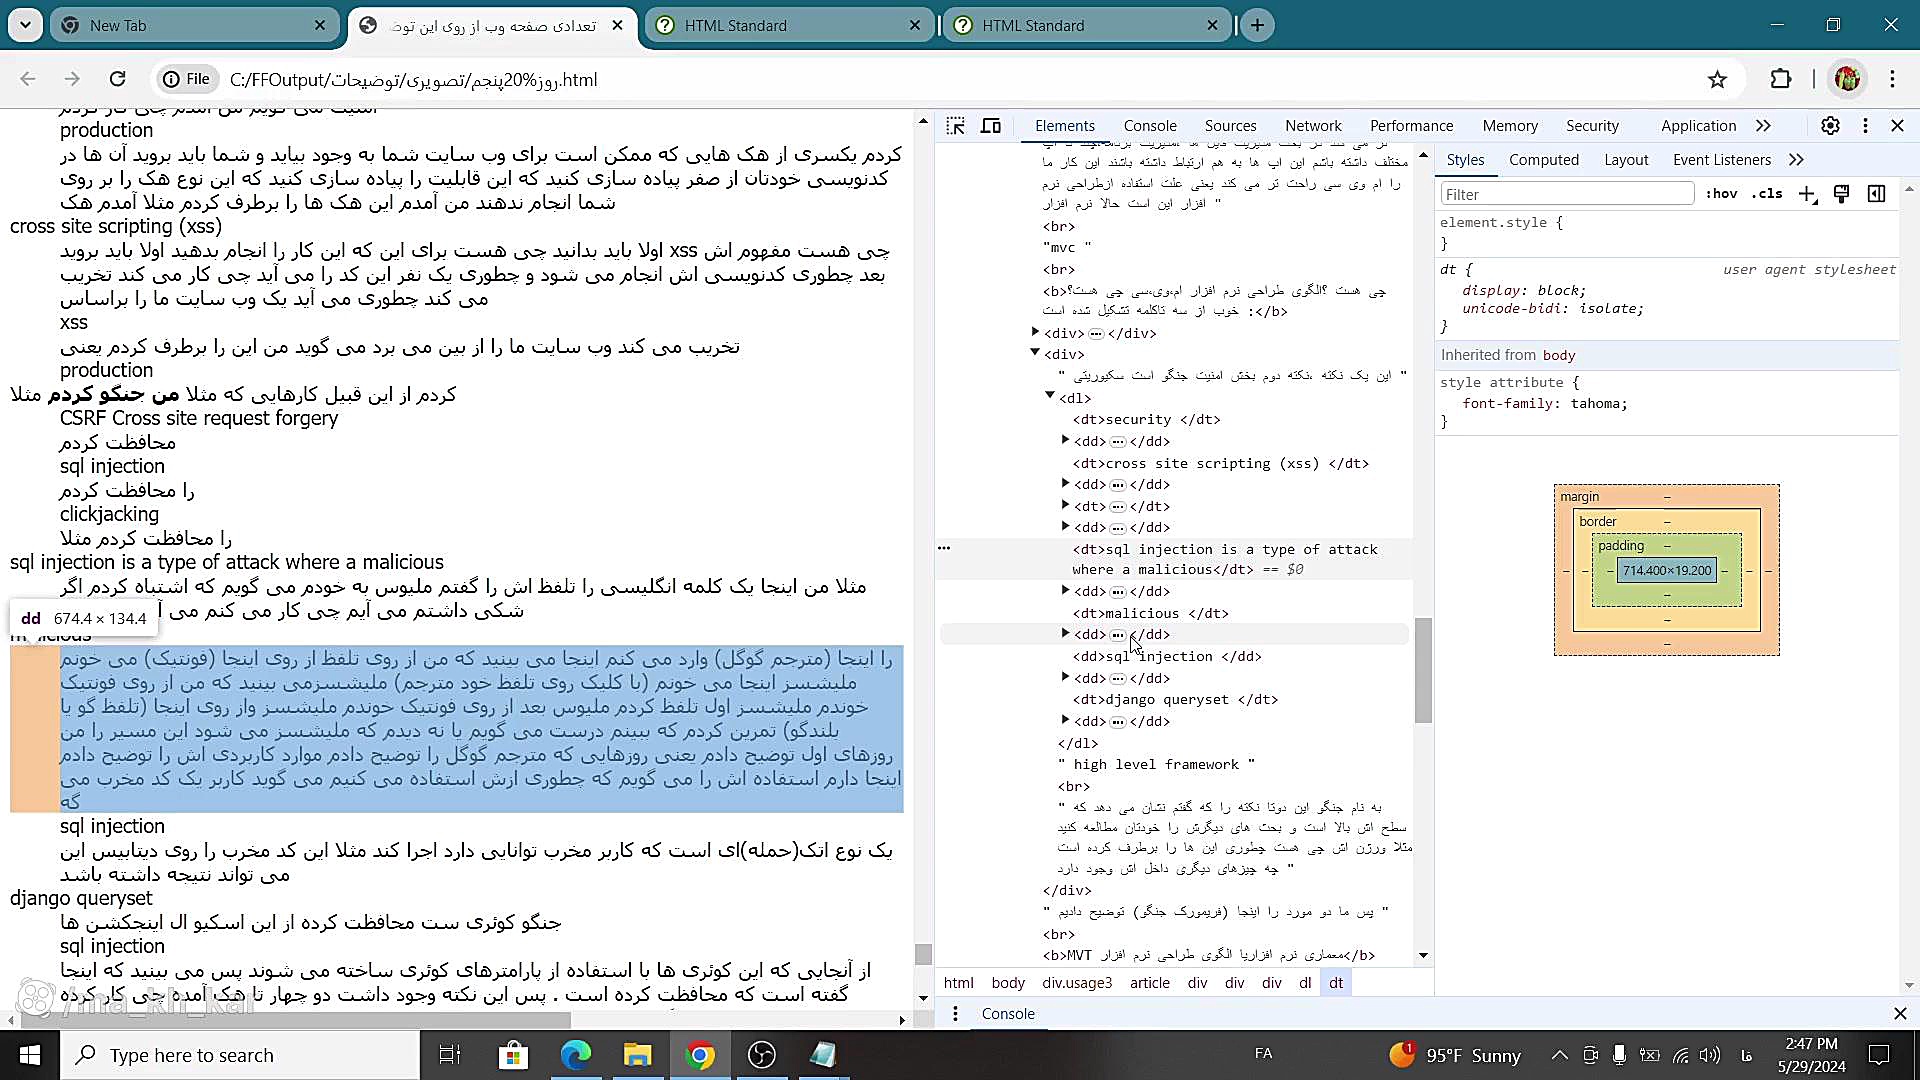Toggle the .cls classes button

[x=1767, y=194]
